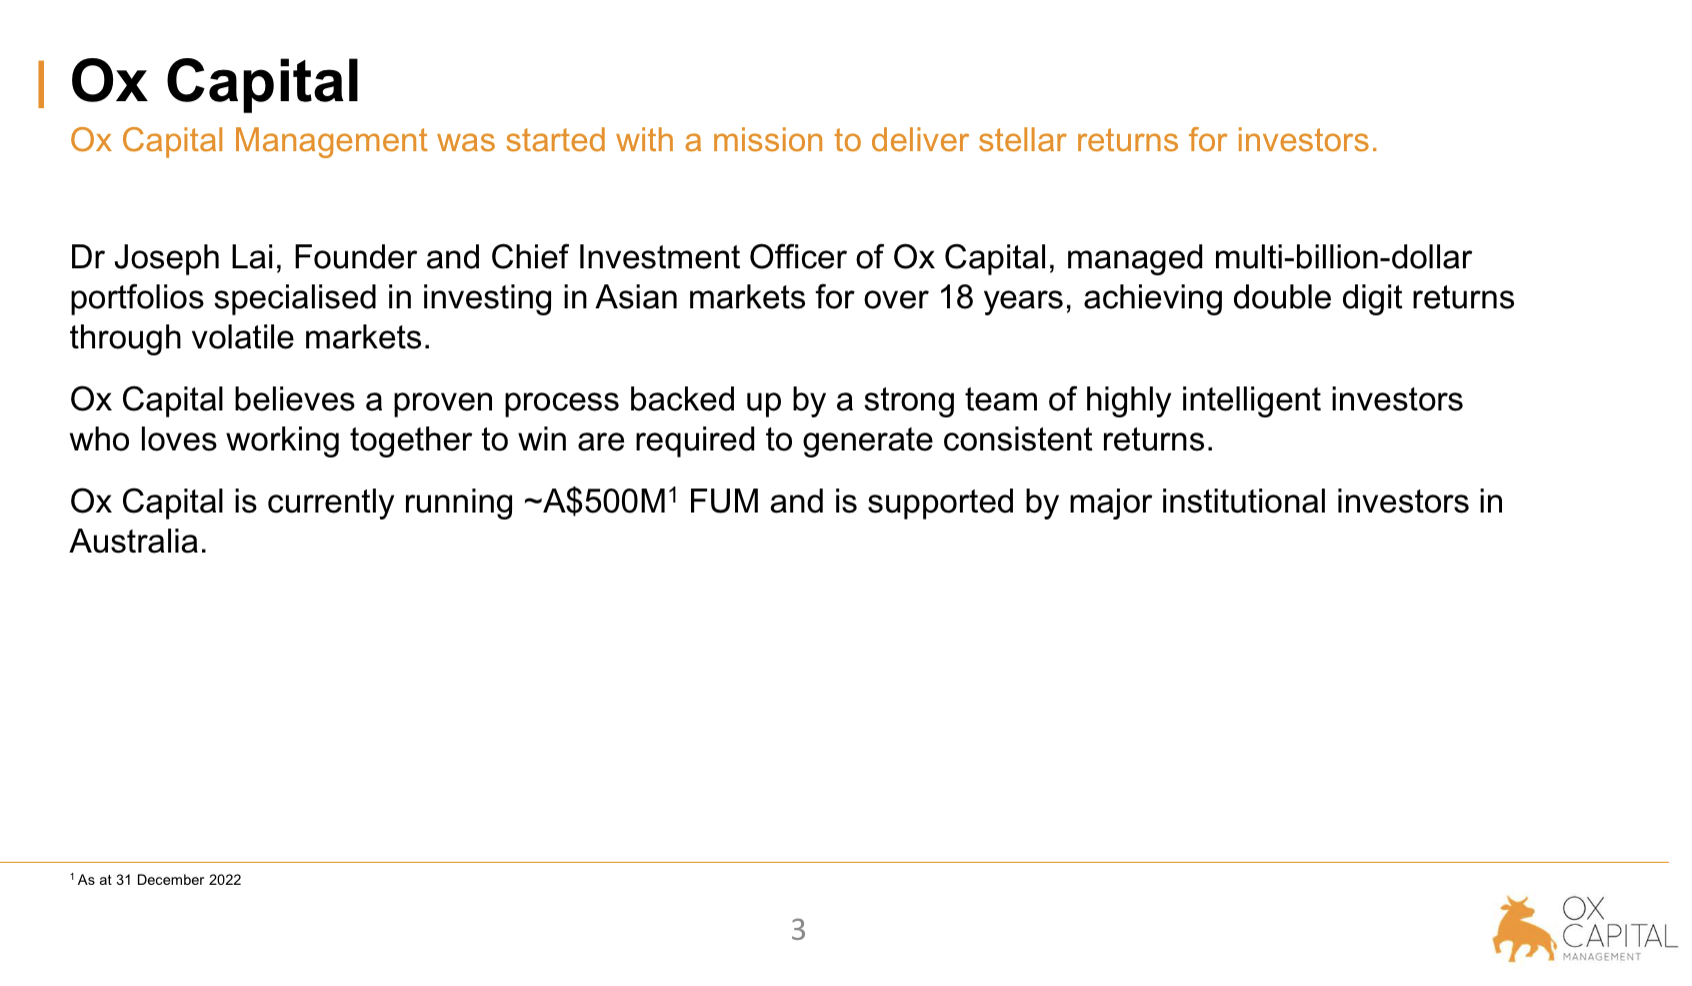Click the word 'Australia.' in last paragraph
Screen dimensions: 1692x986
(138, 542)
